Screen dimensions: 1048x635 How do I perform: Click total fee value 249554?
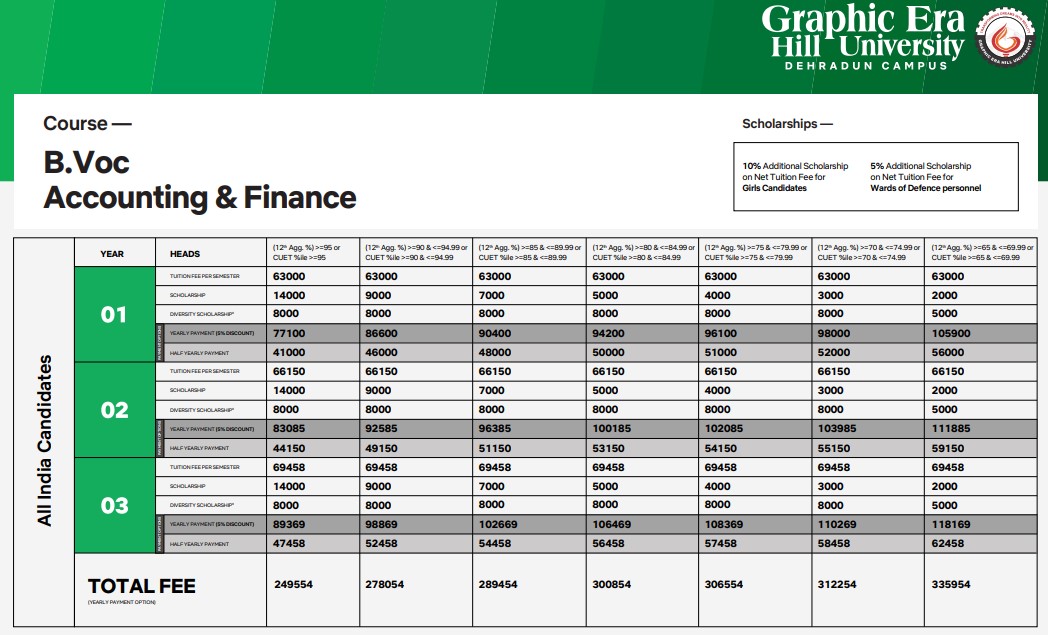click(293, 584)
